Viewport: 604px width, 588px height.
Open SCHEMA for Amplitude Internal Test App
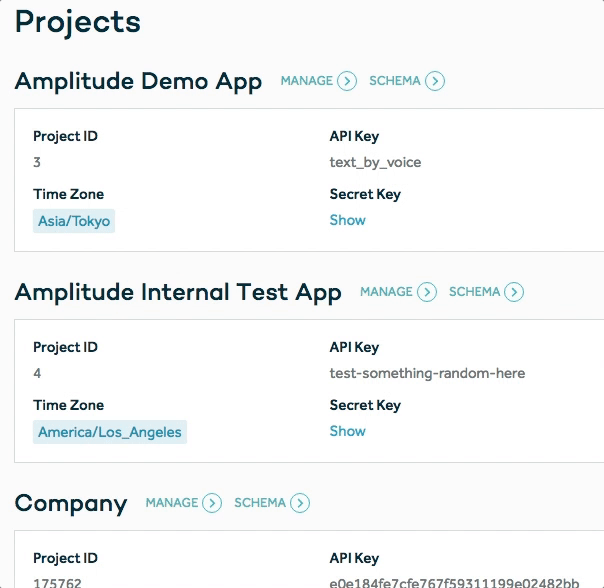[474, 292]
